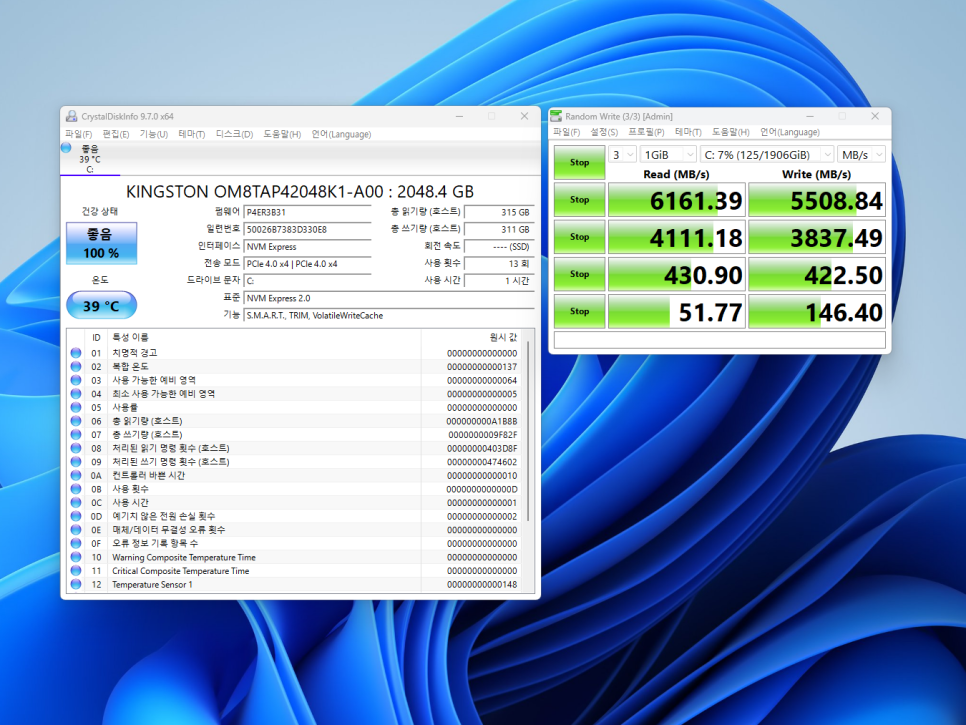Click the 원시 값 column header
Image resolution: width=966 pixels, height=725 pixels.
(472, 337)
